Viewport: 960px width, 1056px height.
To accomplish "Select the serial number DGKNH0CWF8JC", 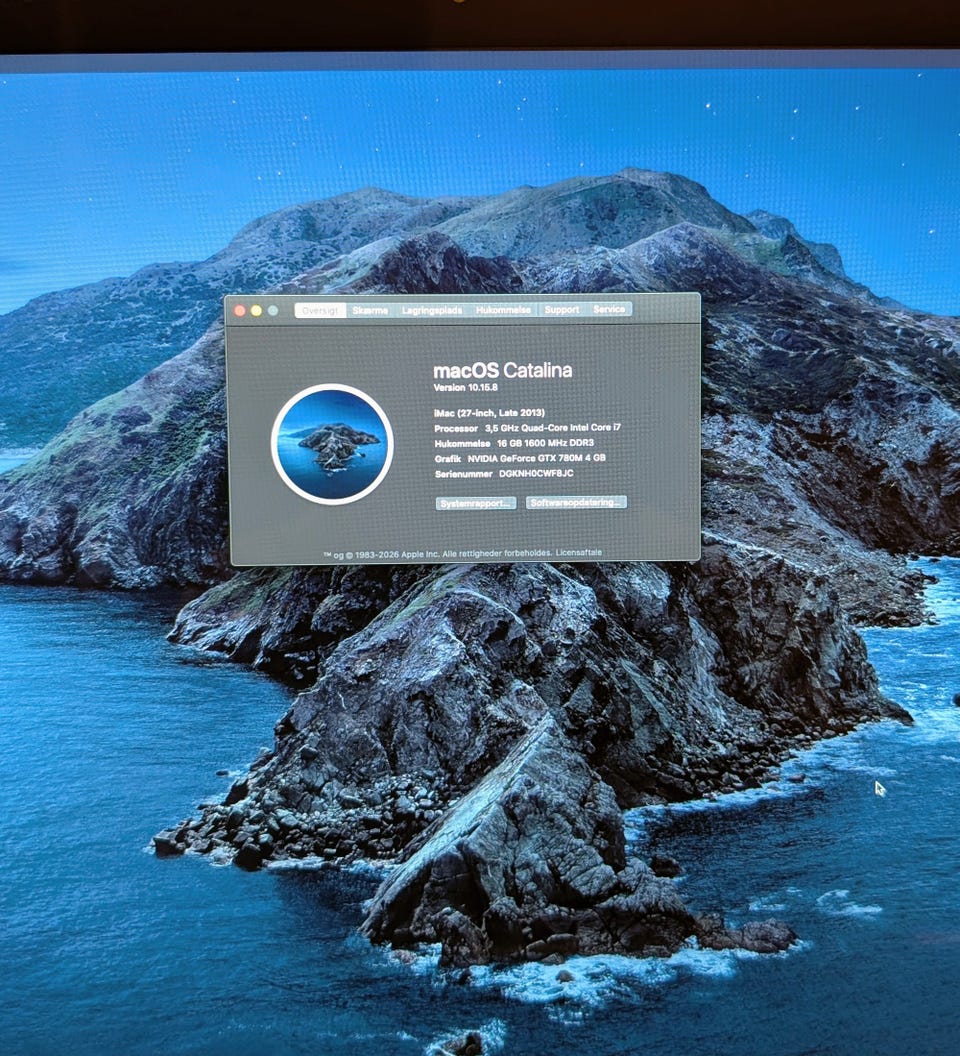I will coord(536,473).
